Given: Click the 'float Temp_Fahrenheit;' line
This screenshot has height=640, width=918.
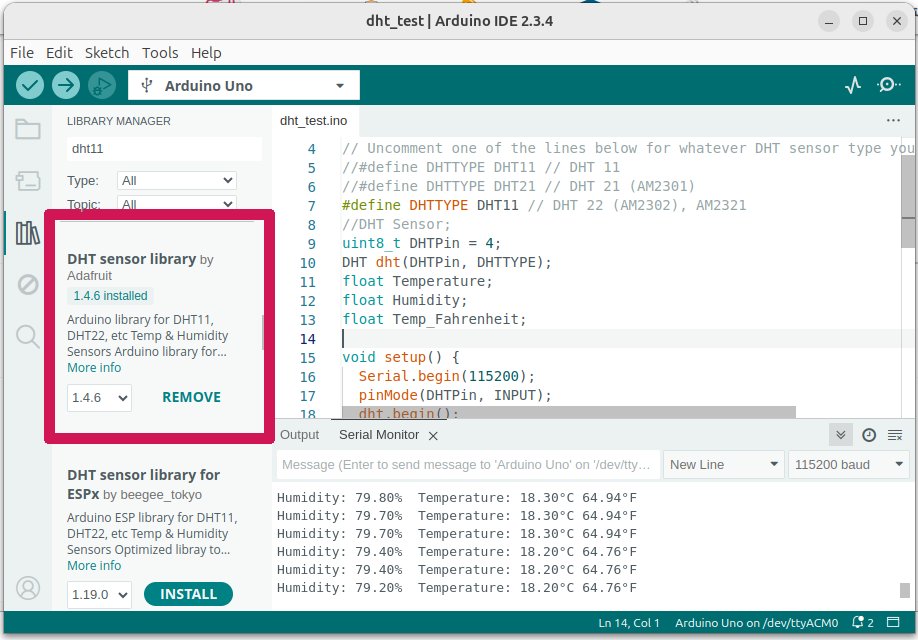Looking at the screenshot, I should pos(434,319).
